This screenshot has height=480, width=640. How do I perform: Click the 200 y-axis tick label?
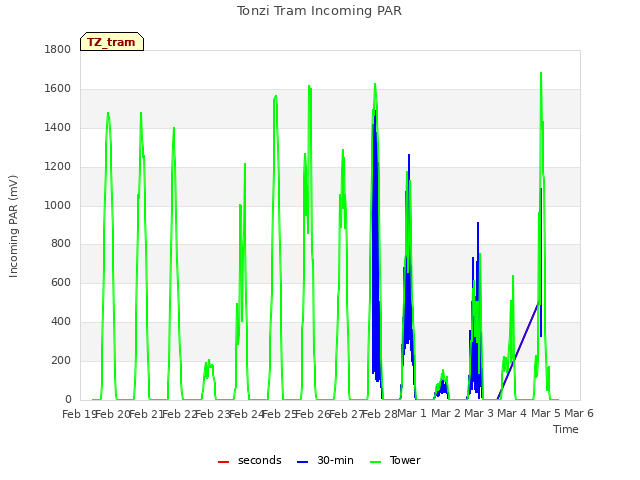pyautogui.click(x=61, y=360)
